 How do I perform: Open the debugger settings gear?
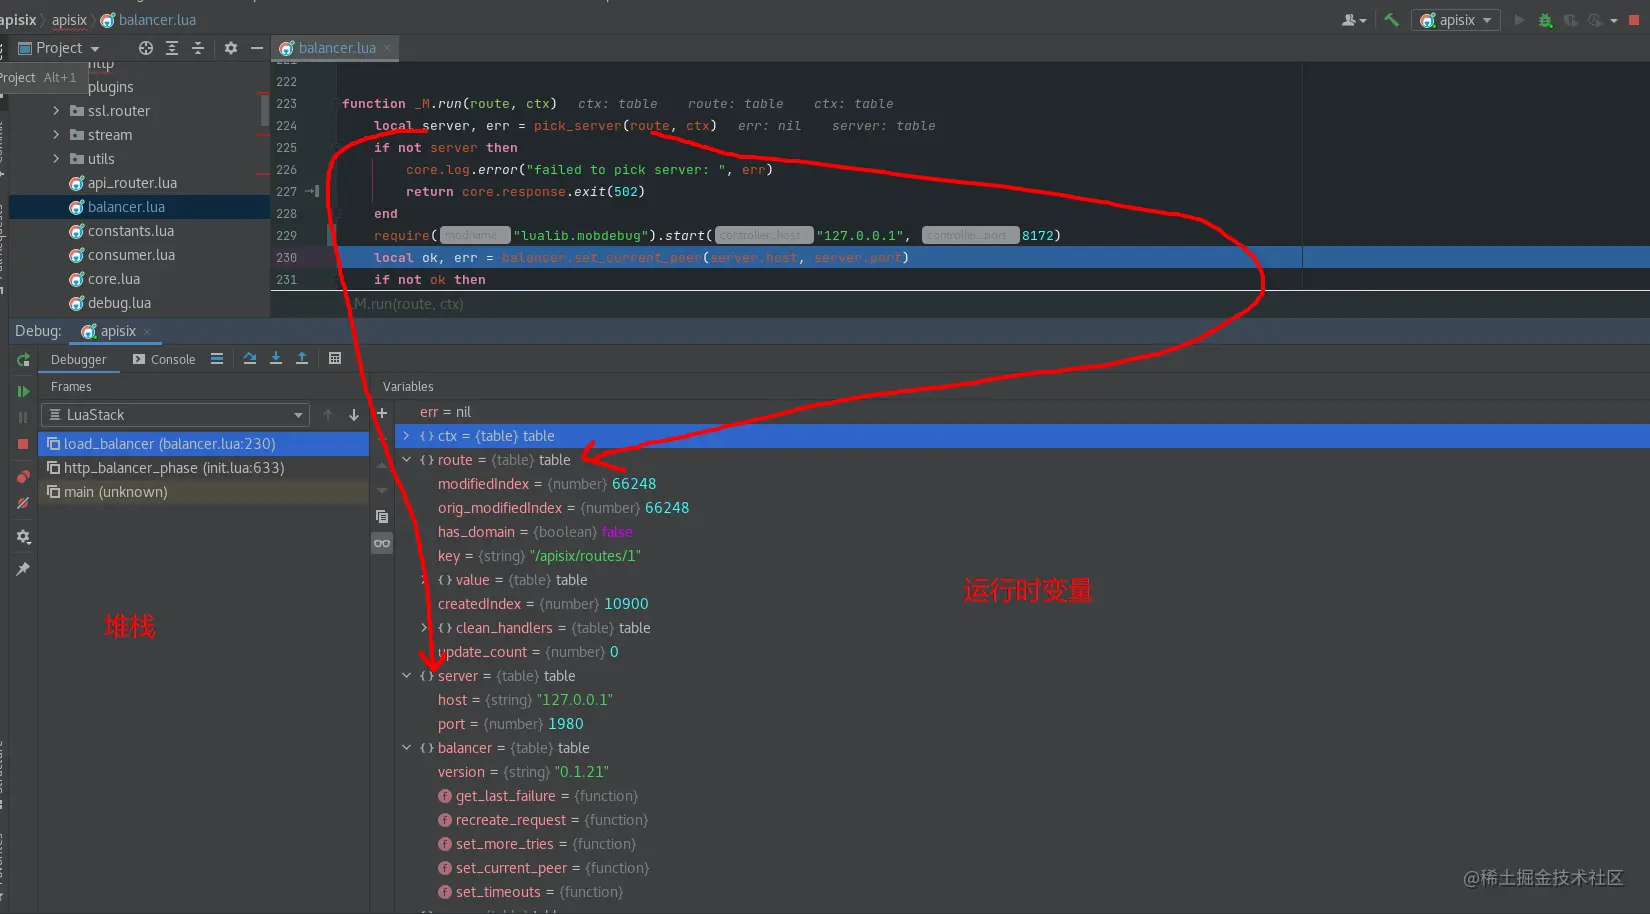coord(23,537)
